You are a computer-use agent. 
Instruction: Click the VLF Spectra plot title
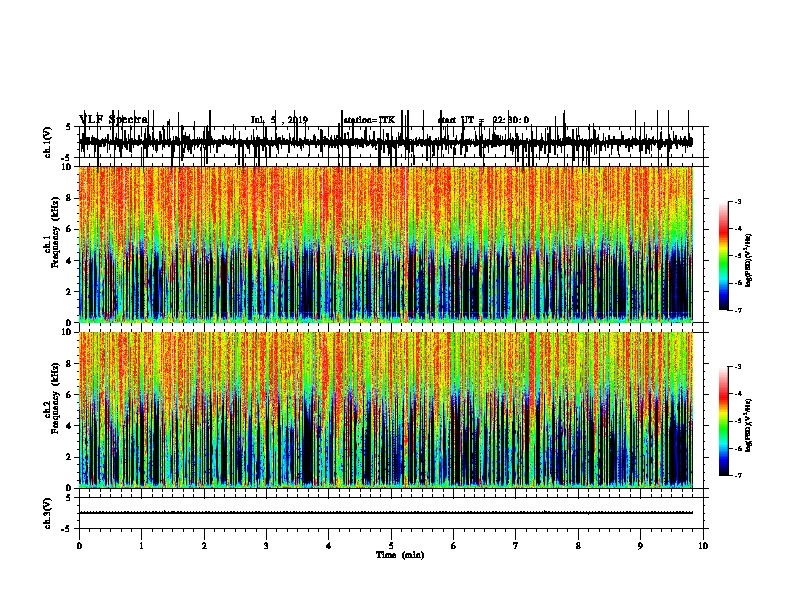pyautogui.click(x=114, y=120)
